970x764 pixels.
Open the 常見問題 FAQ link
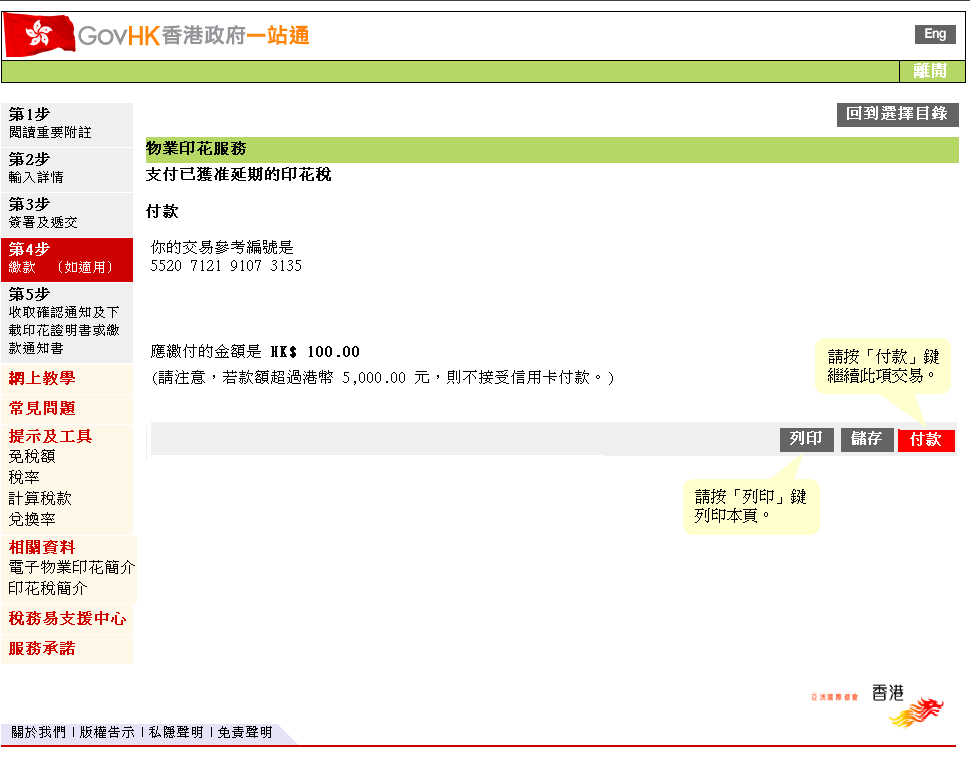[42, 409]
